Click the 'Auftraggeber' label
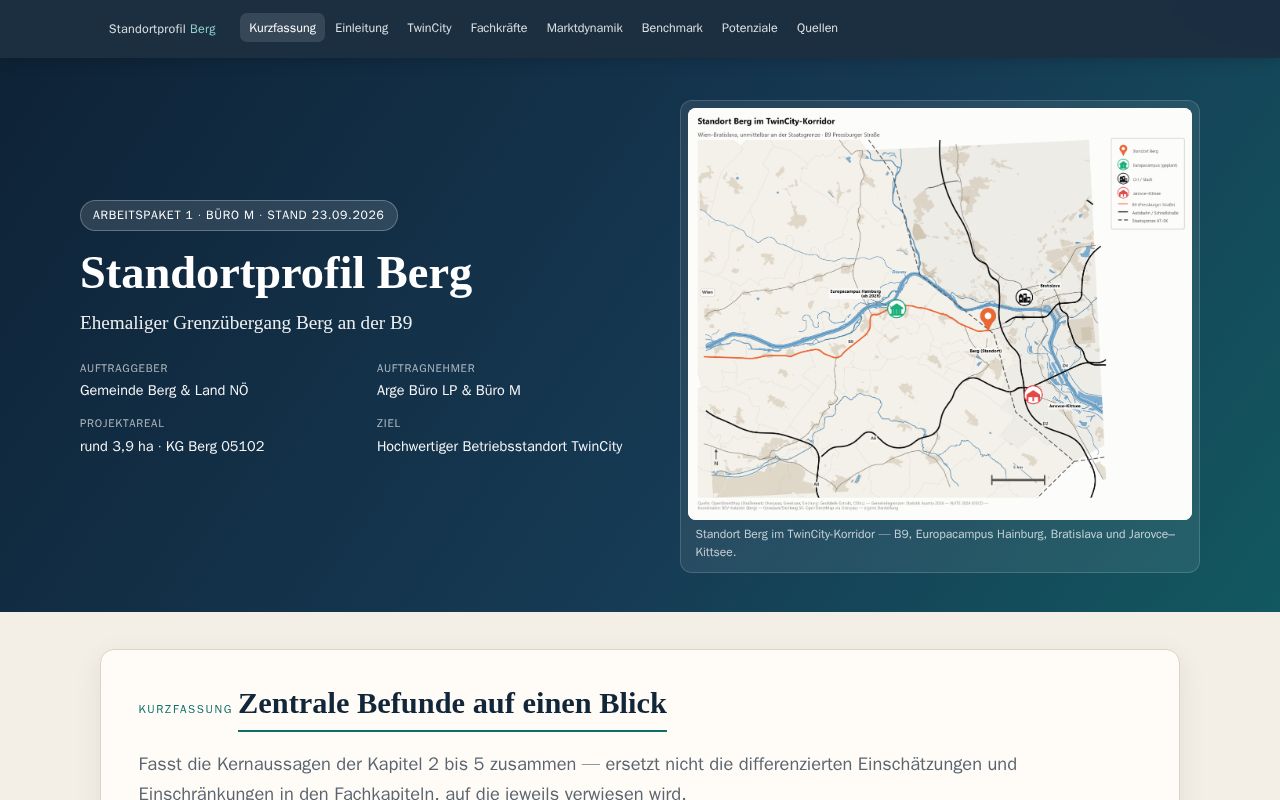1280x800 pixels. pos(124,369)
